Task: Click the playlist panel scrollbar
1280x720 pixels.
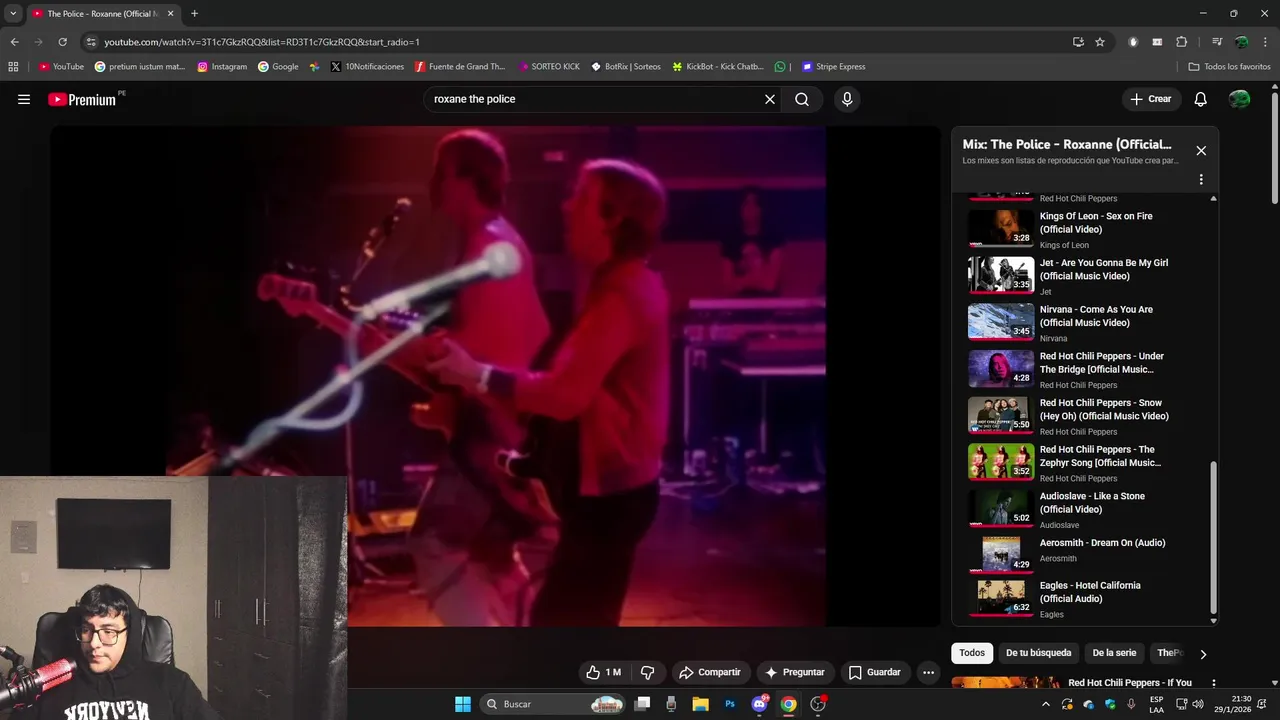Action: (x=1214, y=536)
